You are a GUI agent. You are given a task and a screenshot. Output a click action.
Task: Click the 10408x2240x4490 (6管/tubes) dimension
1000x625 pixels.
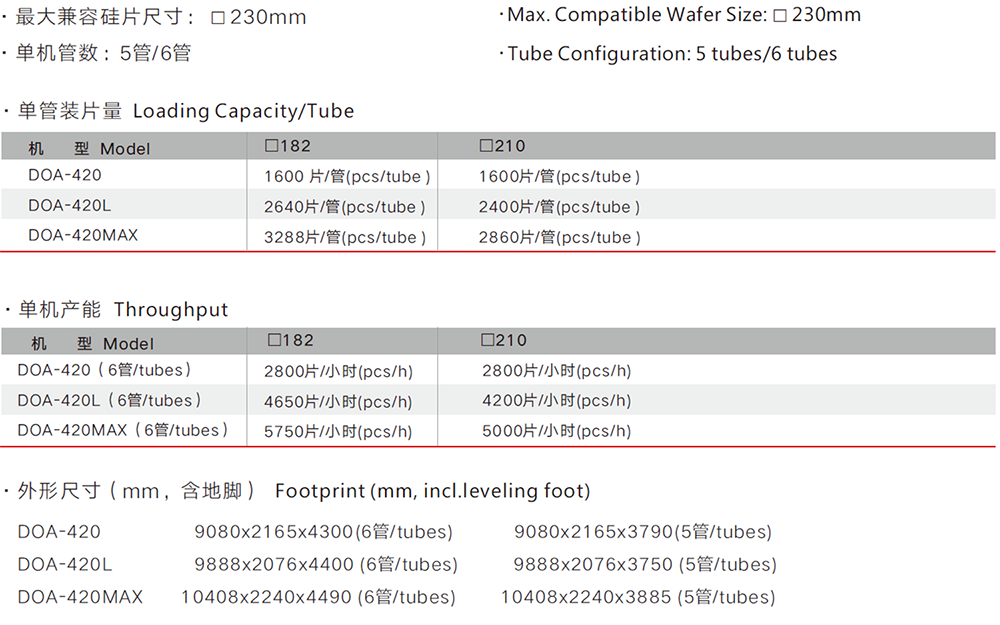tap(318, 598)
